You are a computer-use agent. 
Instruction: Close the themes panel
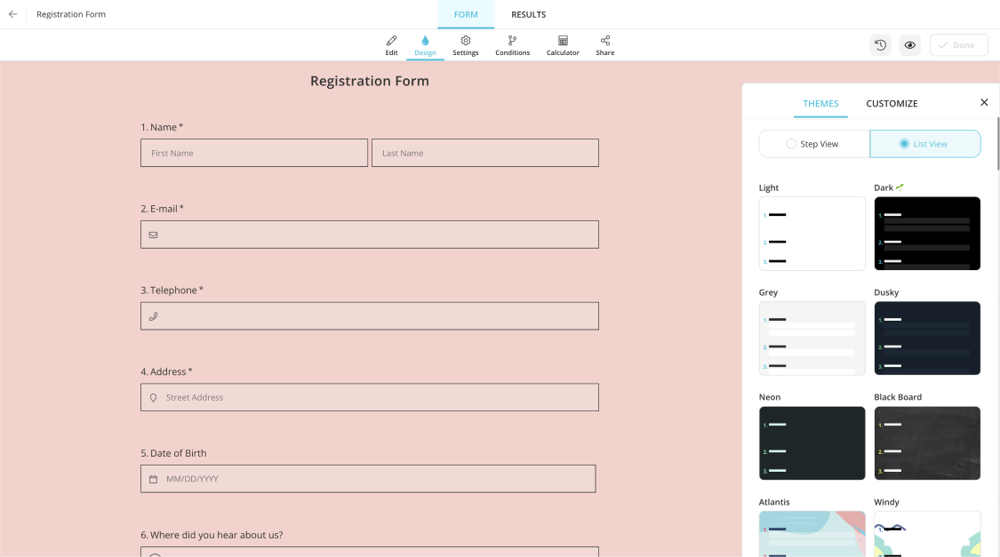tap(984, 102)
